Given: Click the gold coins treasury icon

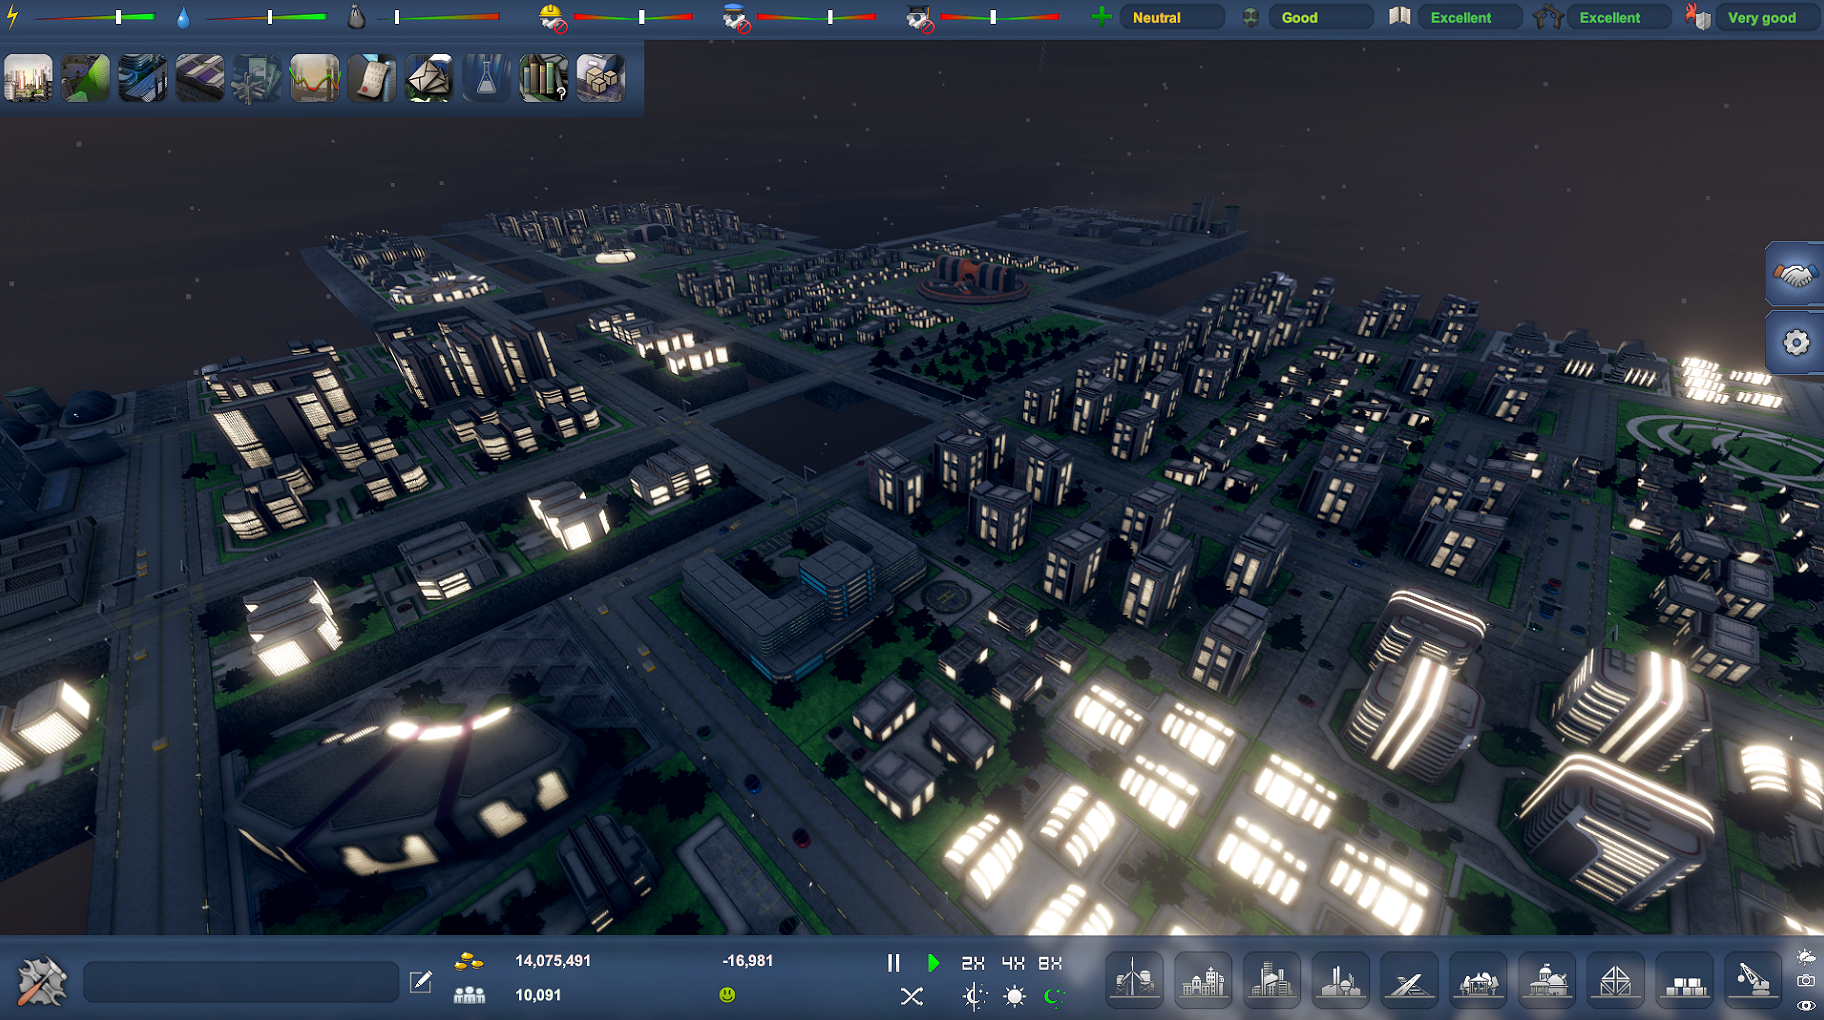Looking at the screenshot, I should (469, 961).
